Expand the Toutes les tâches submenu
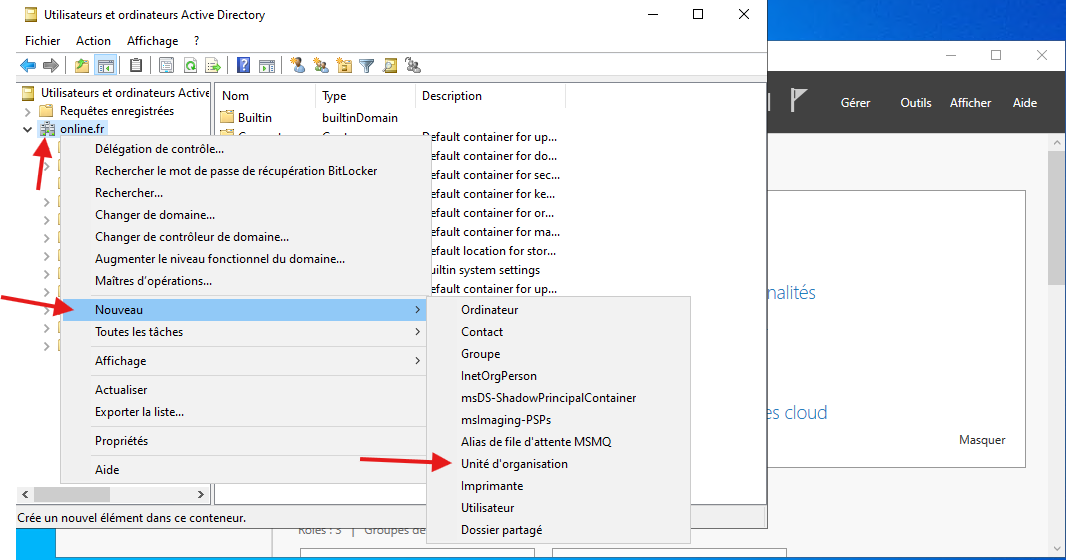The width and height of the screenshot is (1066, 560). [243, 332]
